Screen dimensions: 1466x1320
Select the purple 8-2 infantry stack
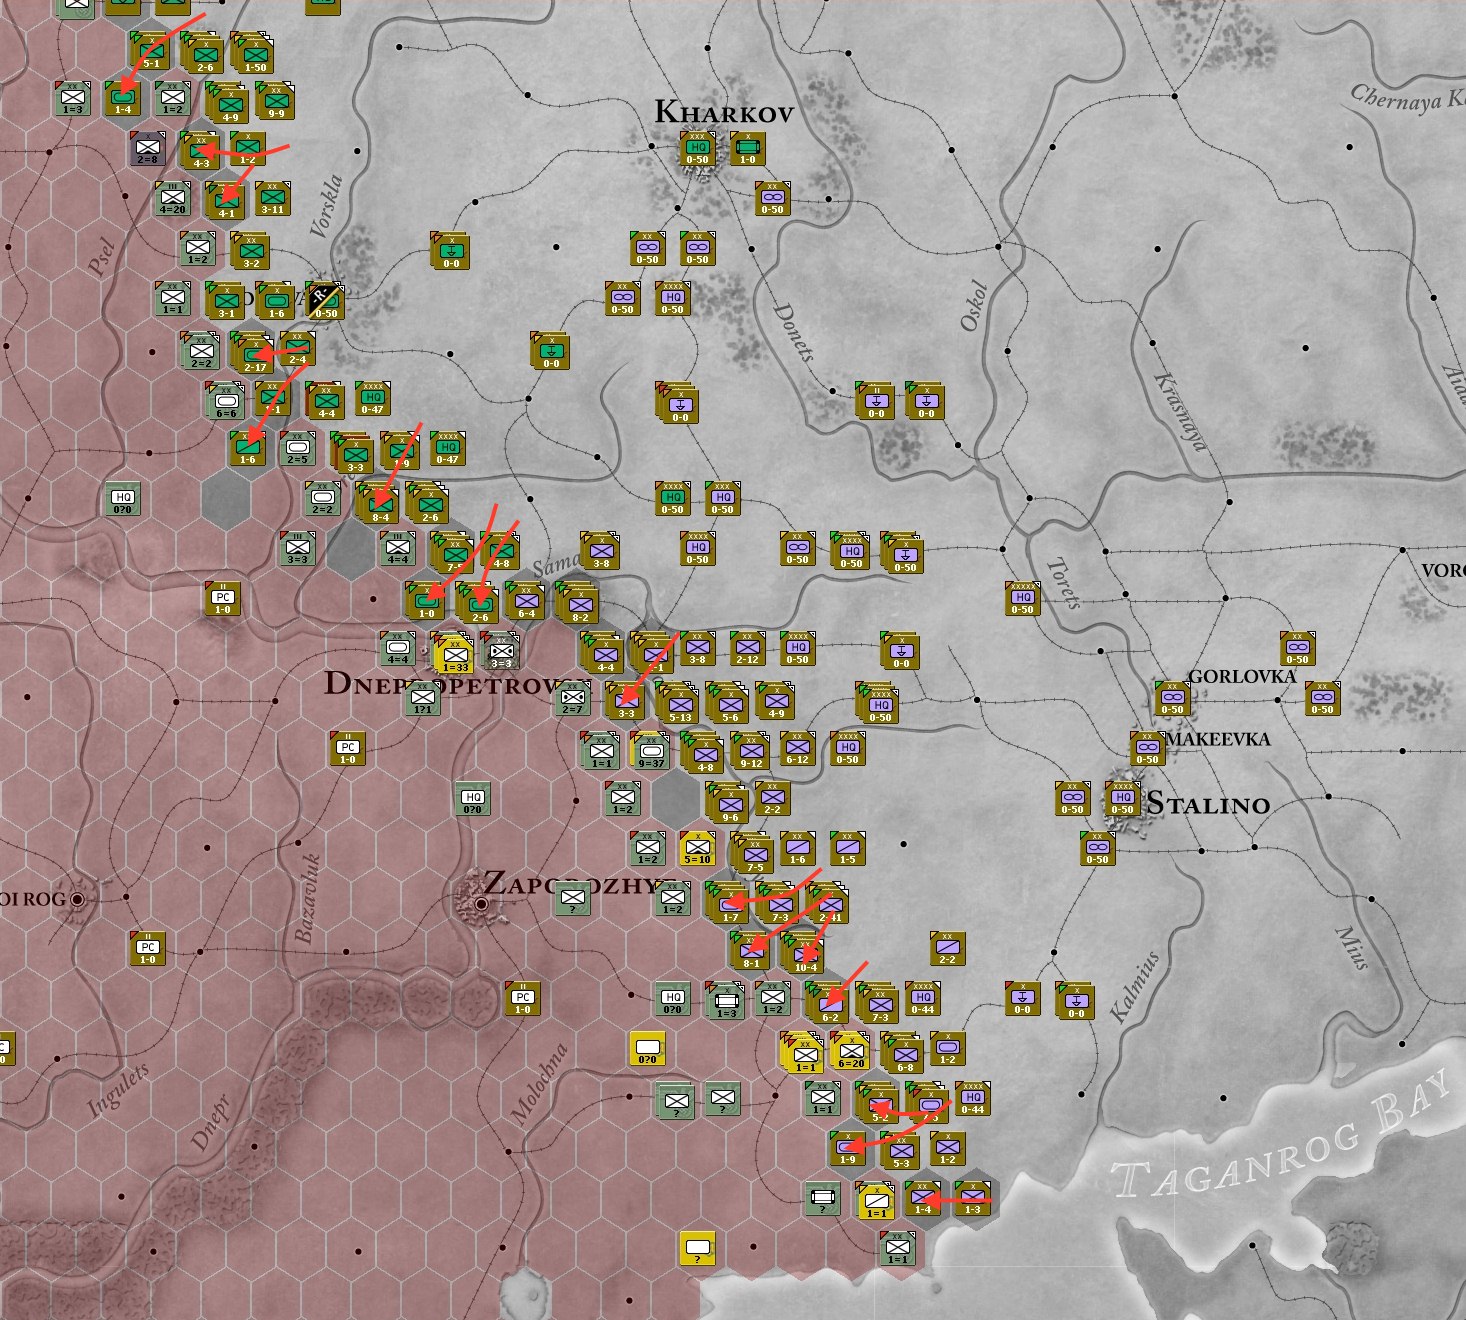point(578,603)
